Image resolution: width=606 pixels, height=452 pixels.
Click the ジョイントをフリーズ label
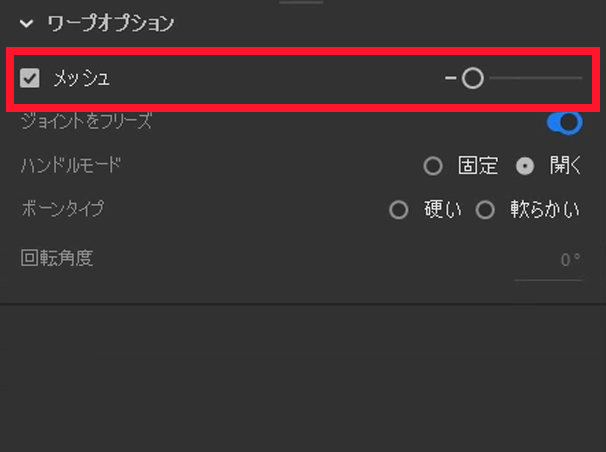click(86, 123)
